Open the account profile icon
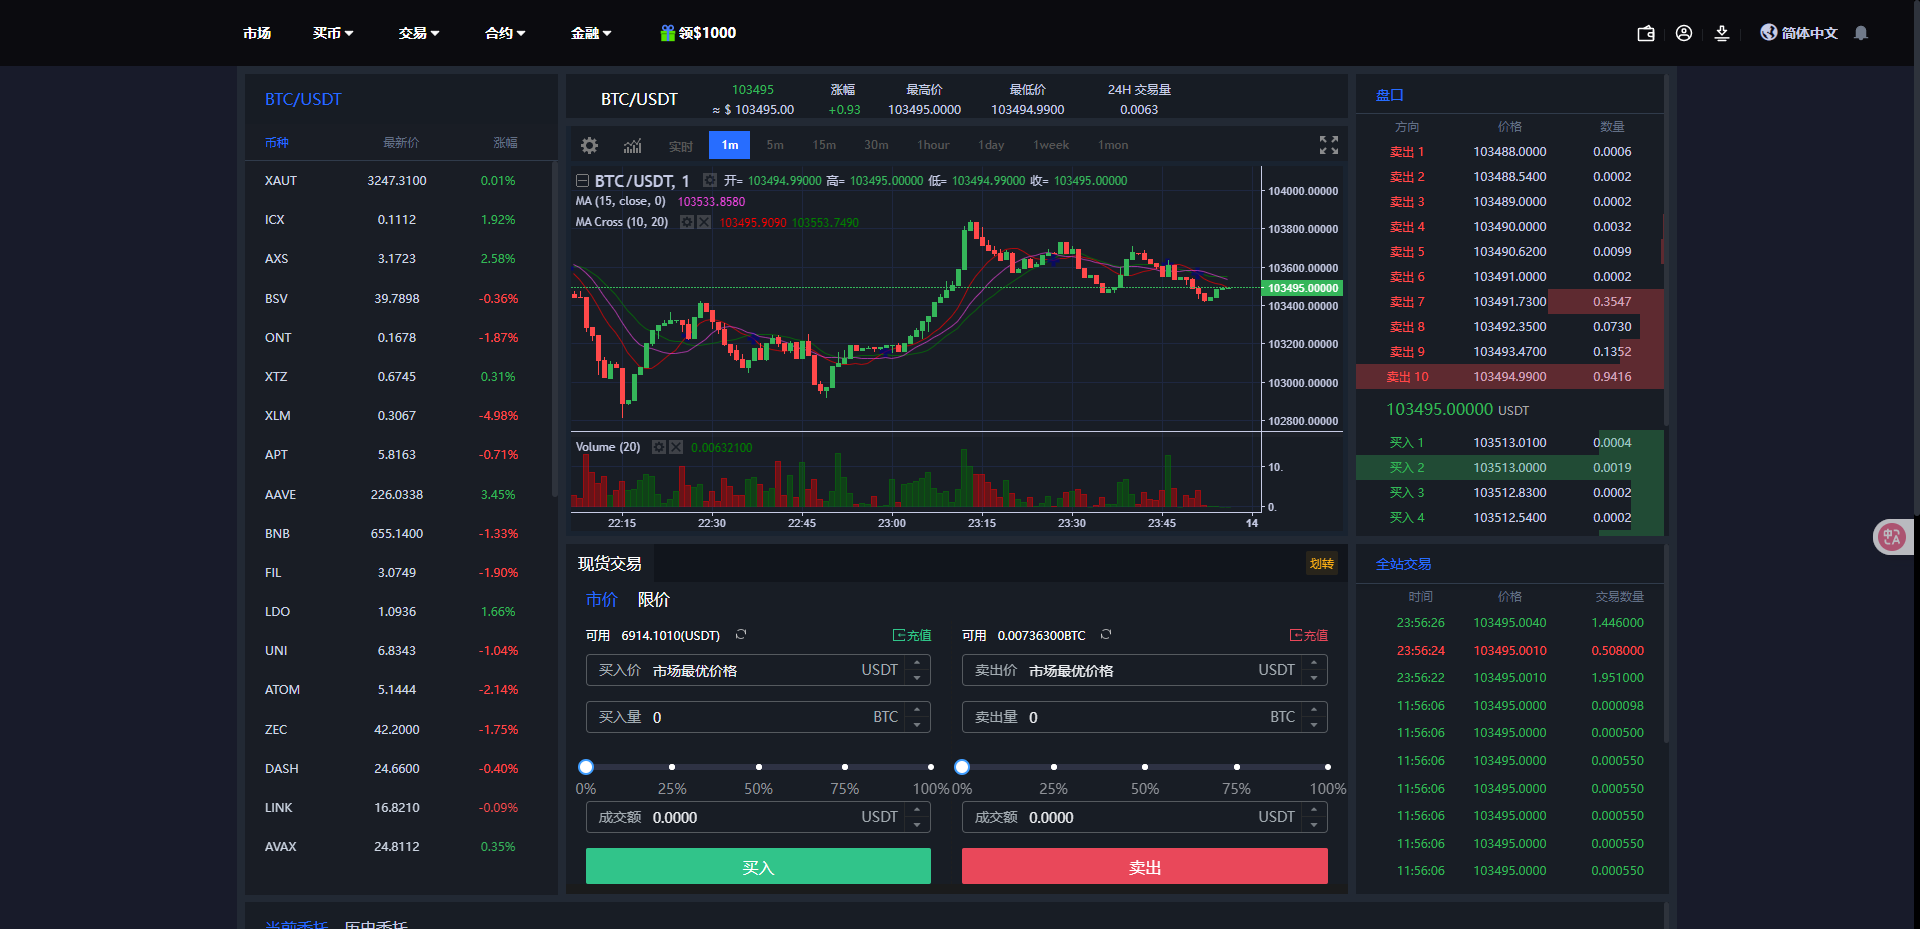The width and height of the screenshot is (1920, 929). pos(1683,33)
